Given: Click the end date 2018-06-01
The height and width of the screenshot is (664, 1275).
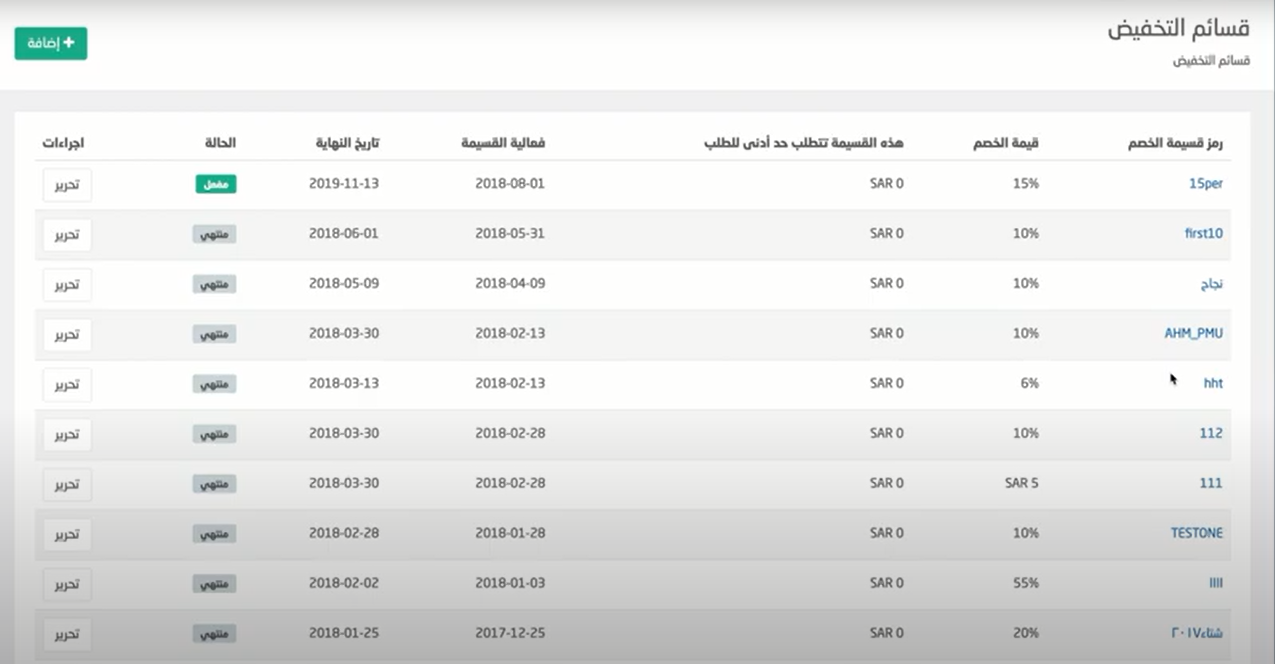Looking at the screenshot, I should (x=344, y=234).
